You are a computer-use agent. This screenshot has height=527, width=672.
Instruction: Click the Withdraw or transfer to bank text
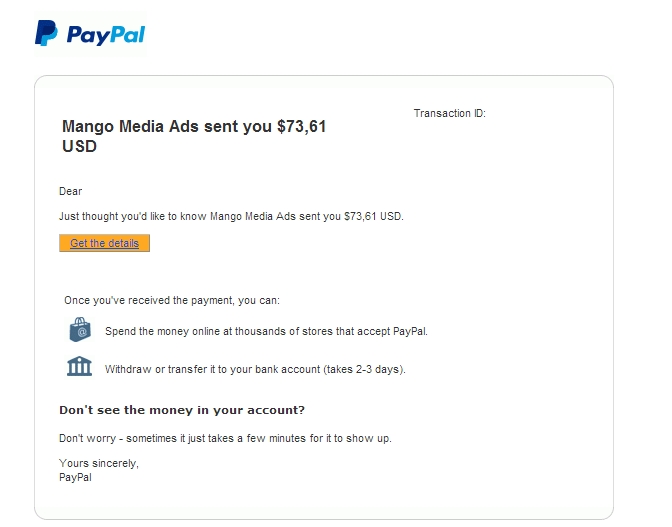255,369
